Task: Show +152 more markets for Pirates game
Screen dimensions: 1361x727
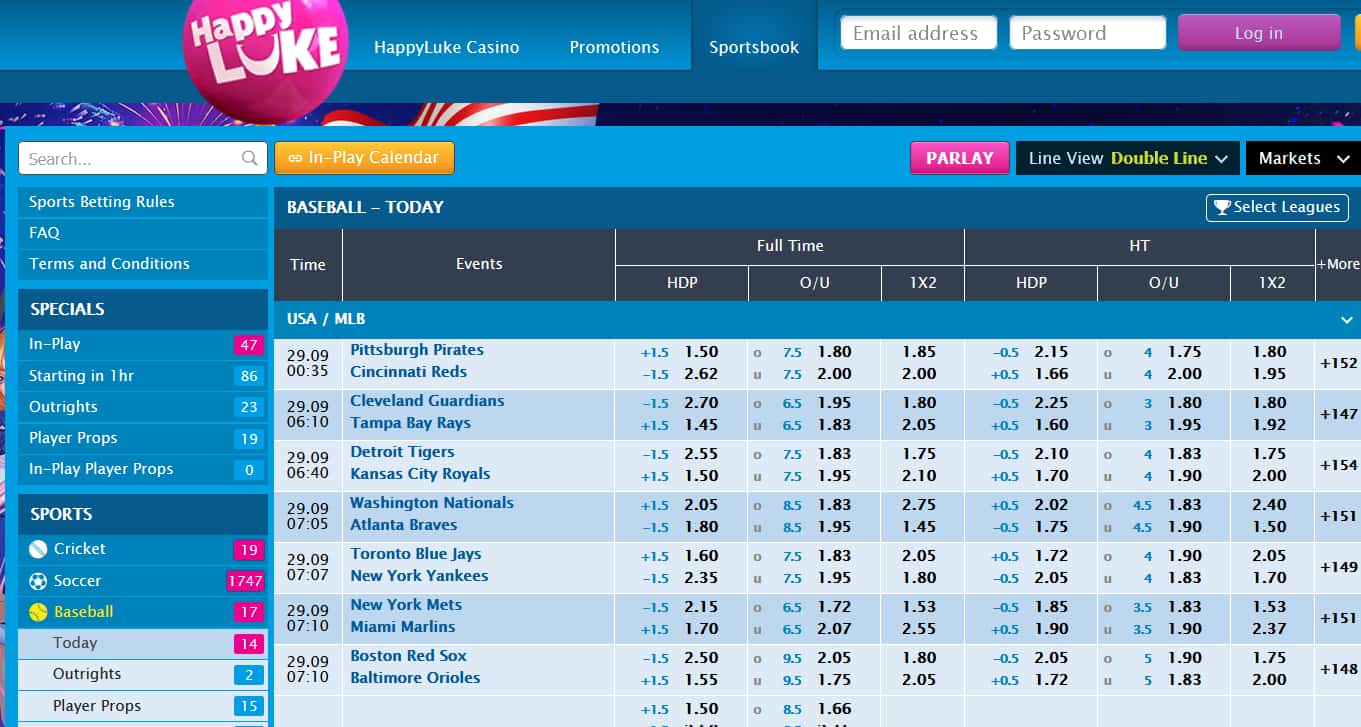Action: coord(1338,363)
